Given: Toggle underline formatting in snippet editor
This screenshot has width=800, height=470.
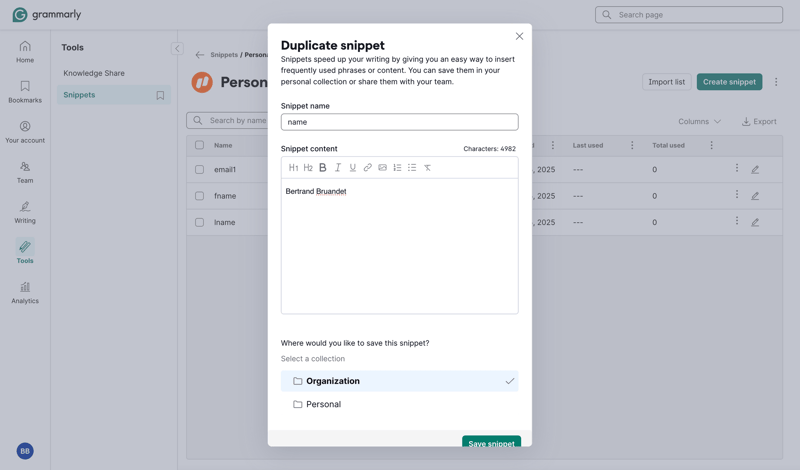Looking at the screenshot, I should coord(352,167).
